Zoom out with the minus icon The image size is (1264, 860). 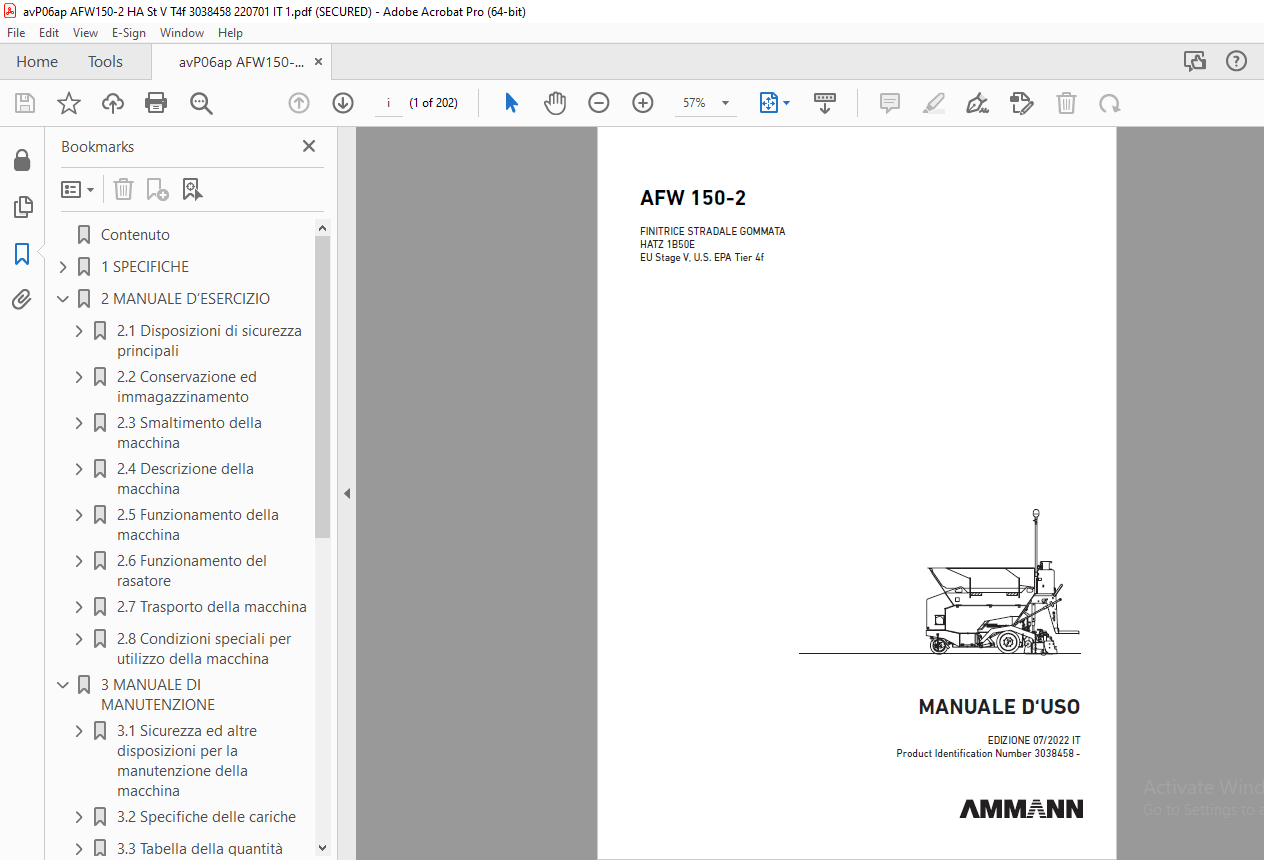(x=599, y=103)
